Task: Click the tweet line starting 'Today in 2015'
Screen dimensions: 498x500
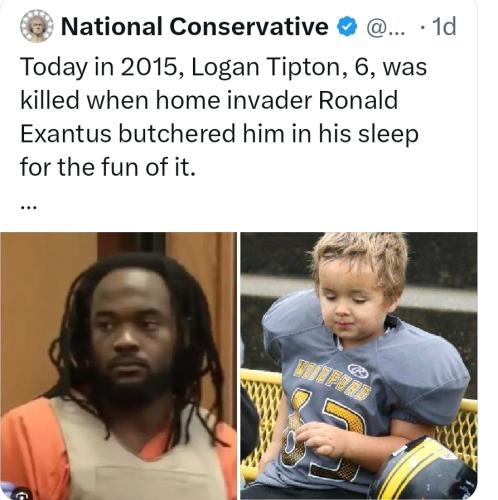Action: click(x=224, y=68)
